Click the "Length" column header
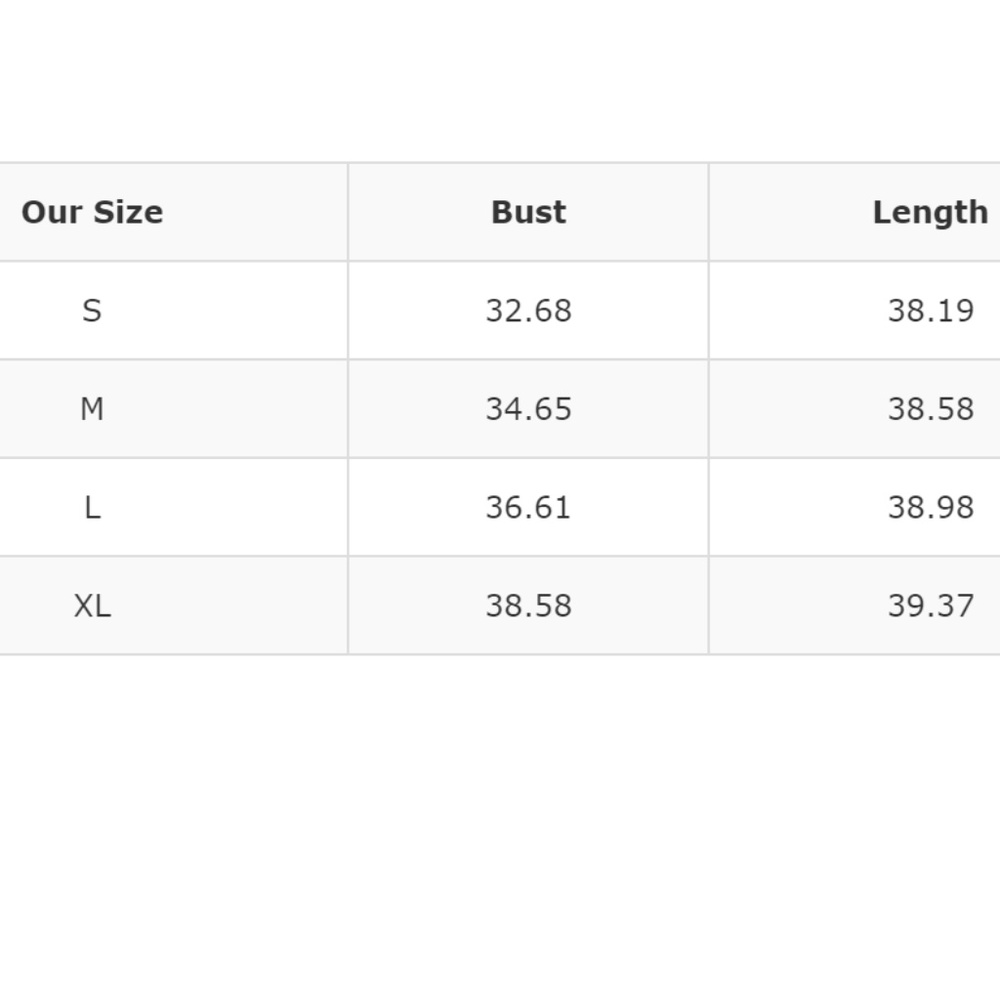Screen dimensions: 1000x1000 [x=930, y=212]
